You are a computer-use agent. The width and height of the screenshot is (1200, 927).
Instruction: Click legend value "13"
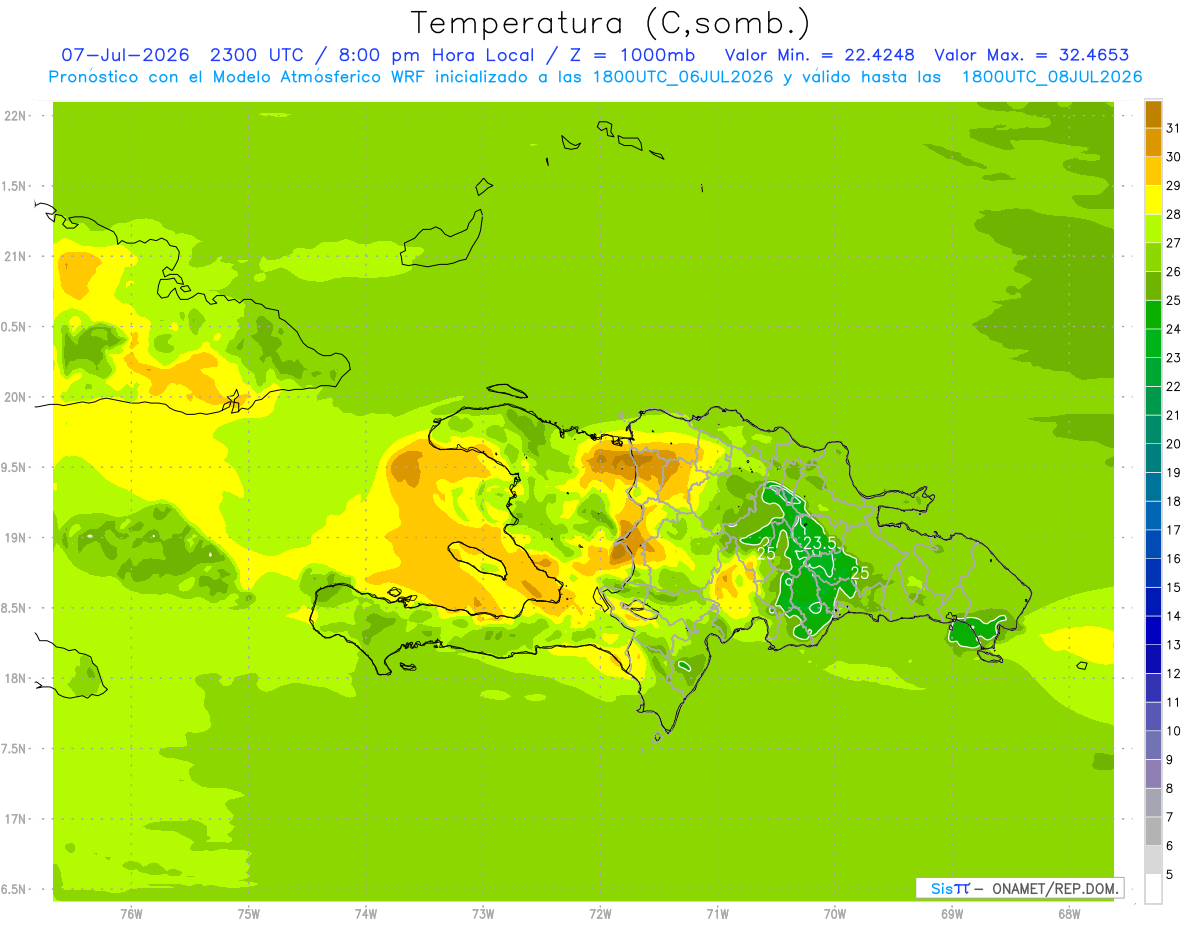click(1174, 645)
